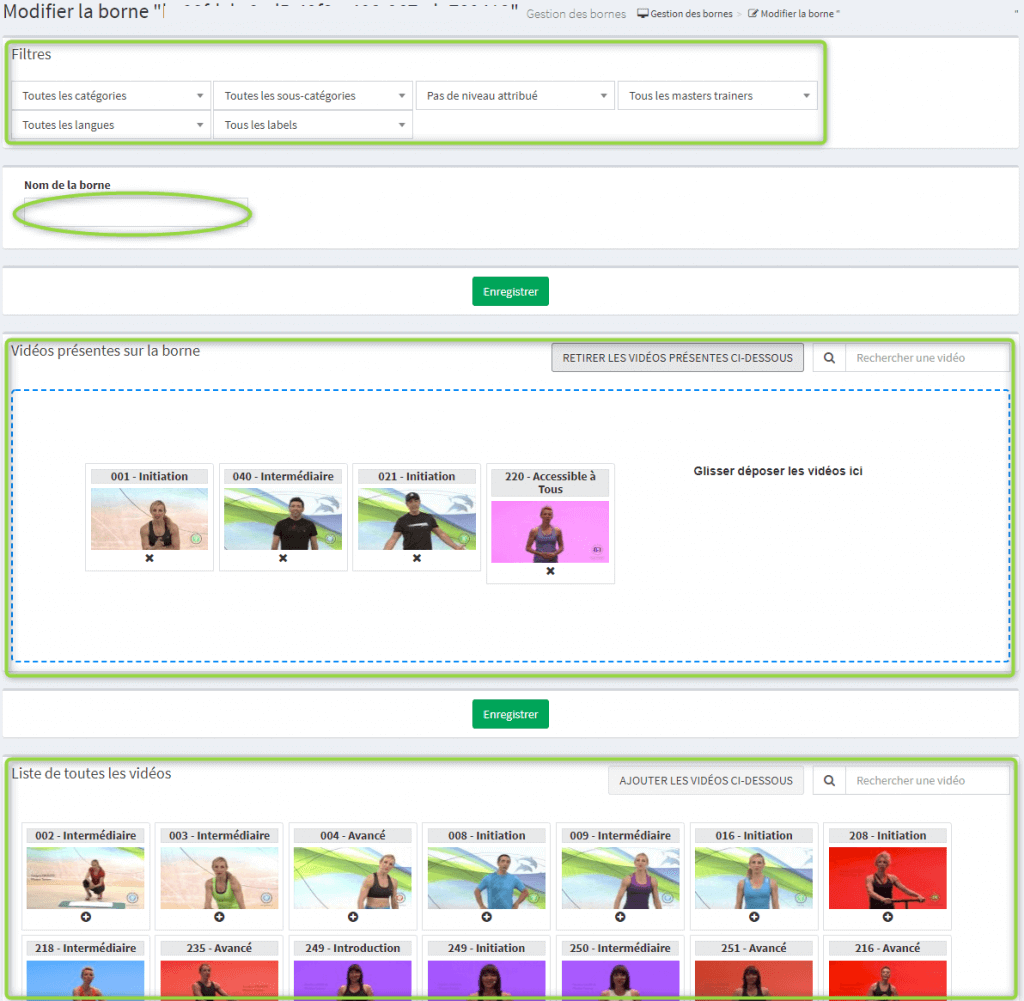Open the Pas de niveau attribué dropdown
Screen dimensions: 1024x1001
[x=514, y=96]
